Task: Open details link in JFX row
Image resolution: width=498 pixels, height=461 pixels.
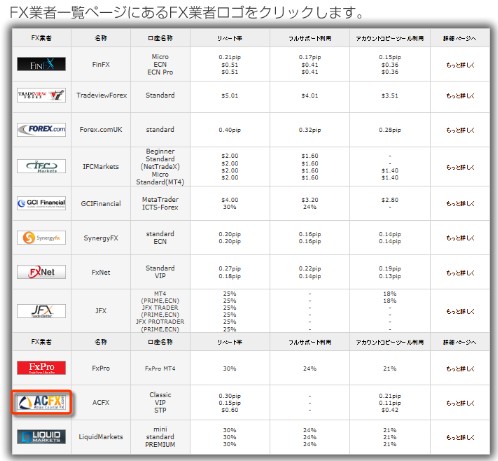Action: pyautogui.click(x=460, y=311)
